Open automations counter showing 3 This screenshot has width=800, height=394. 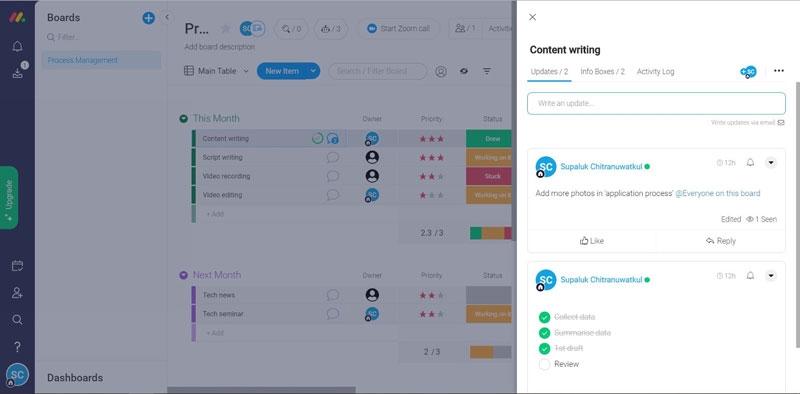(331, 29)
